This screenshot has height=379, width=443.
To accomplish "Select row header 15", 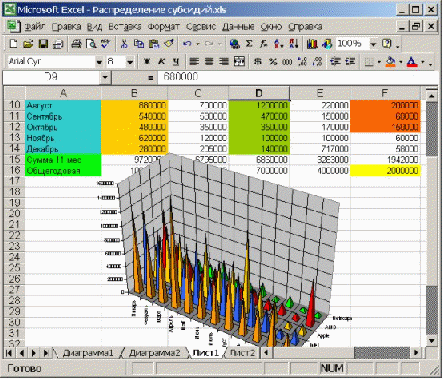I will 14,160.
